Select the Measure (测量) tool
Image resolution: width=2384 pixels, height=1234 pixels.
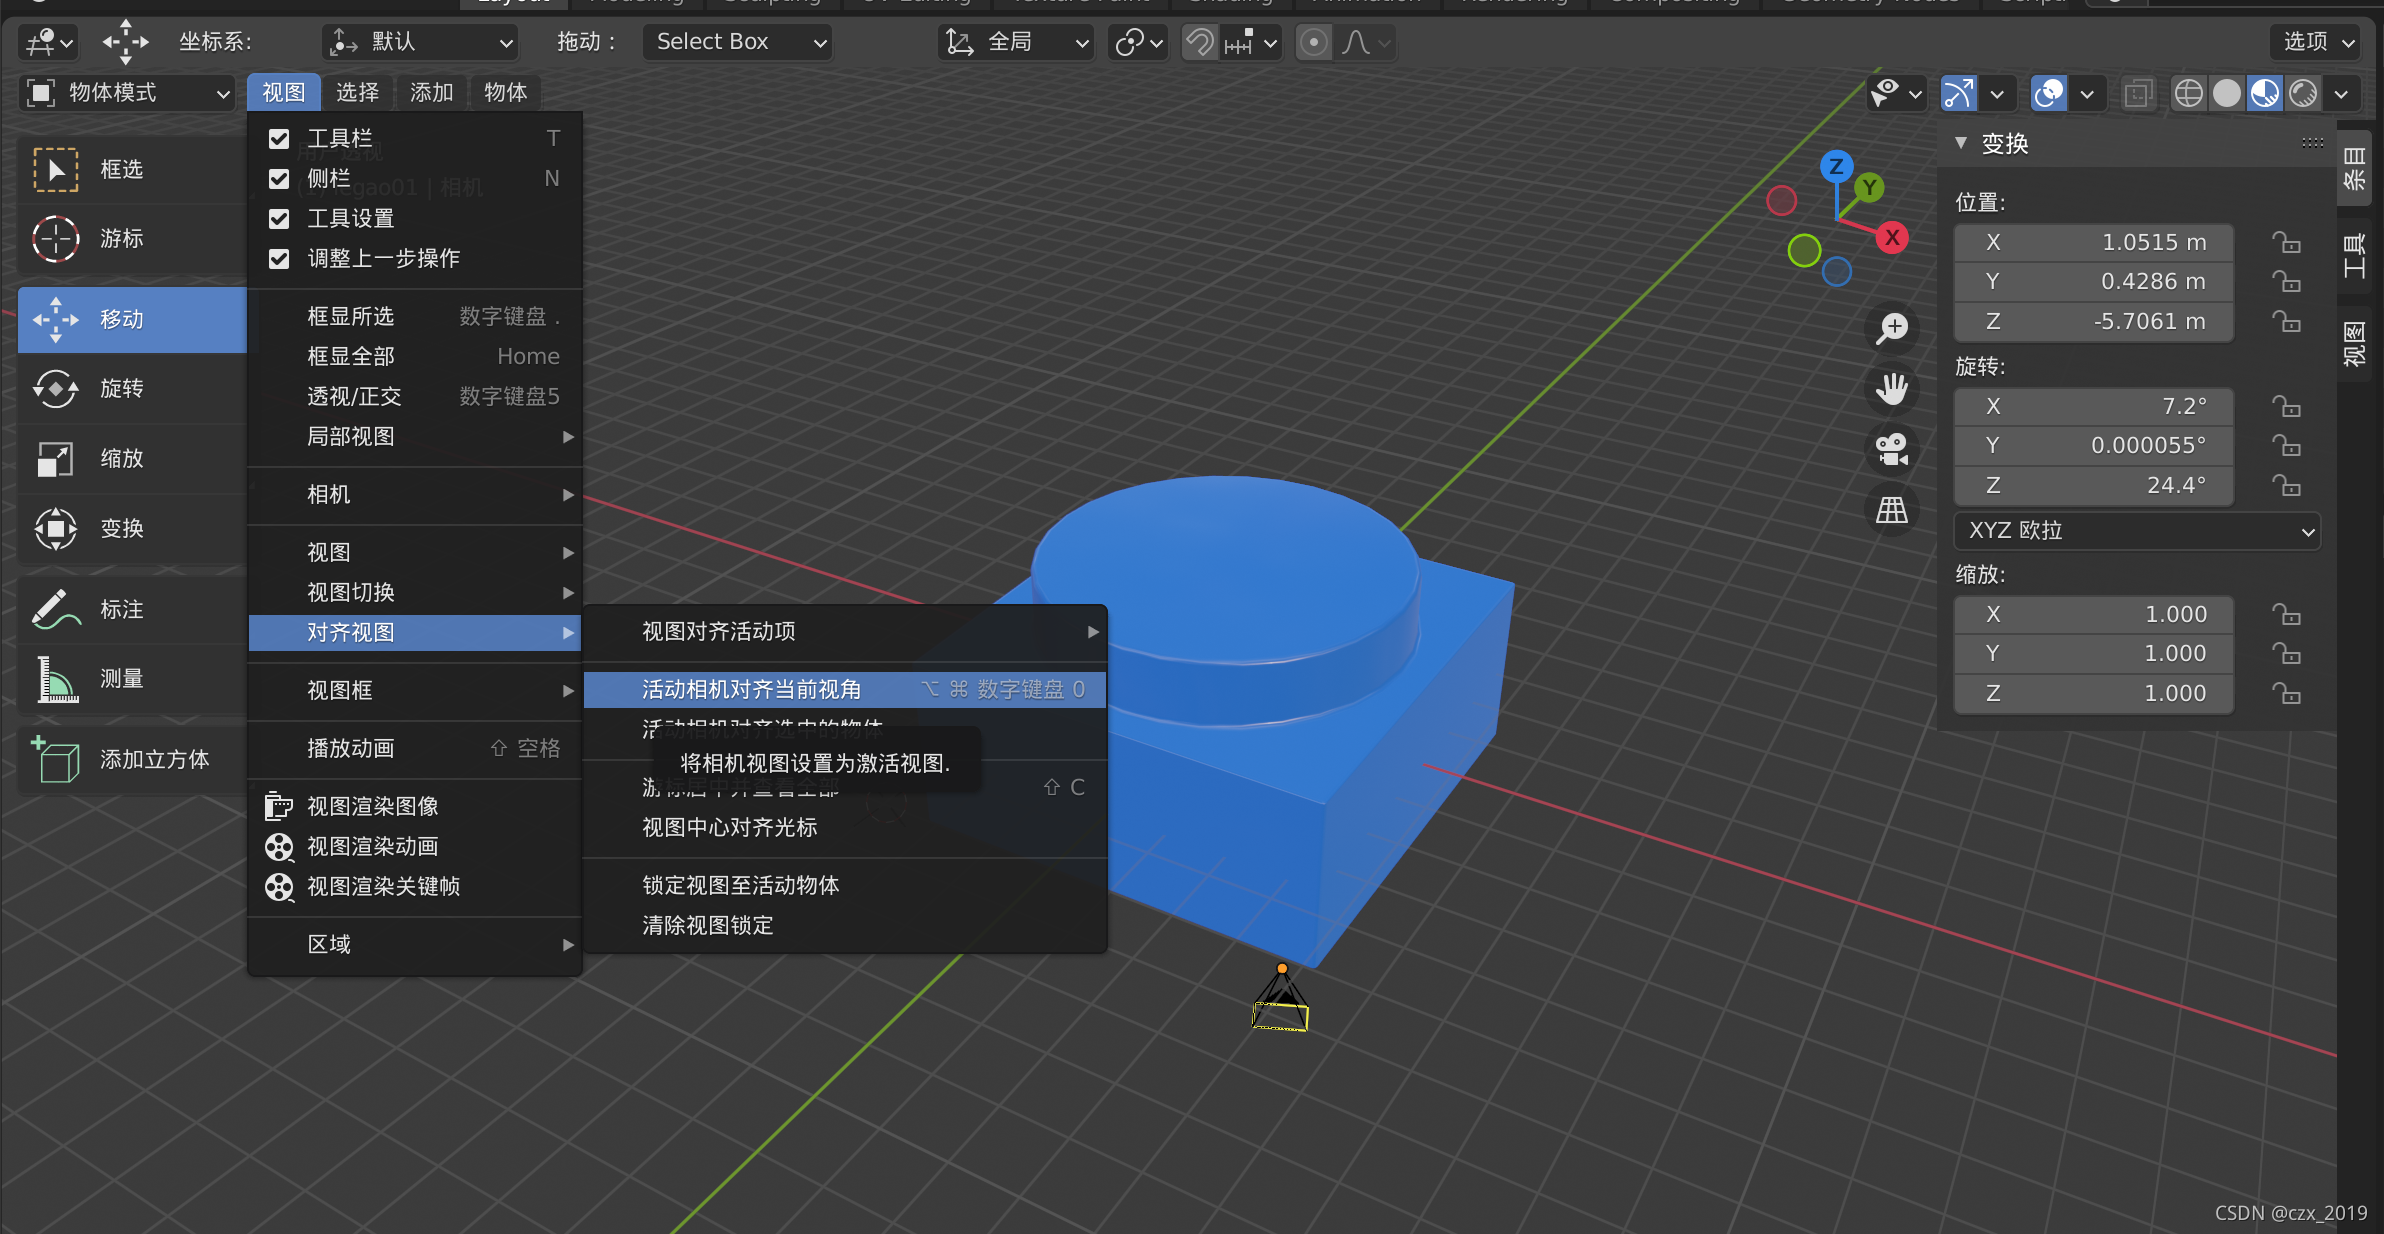coord(120,679)
